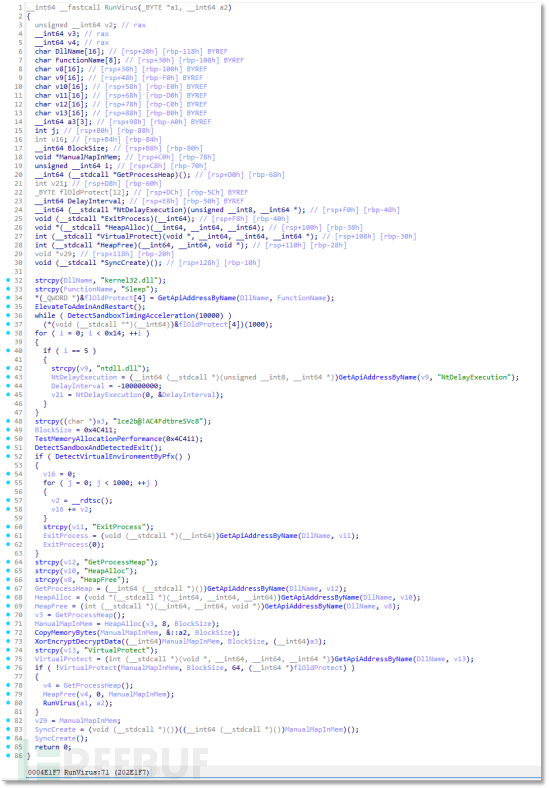This screenshot has width=549, height=788.
Task: Click the return 0 statement on line 85
Action: (x=53, y=747)
